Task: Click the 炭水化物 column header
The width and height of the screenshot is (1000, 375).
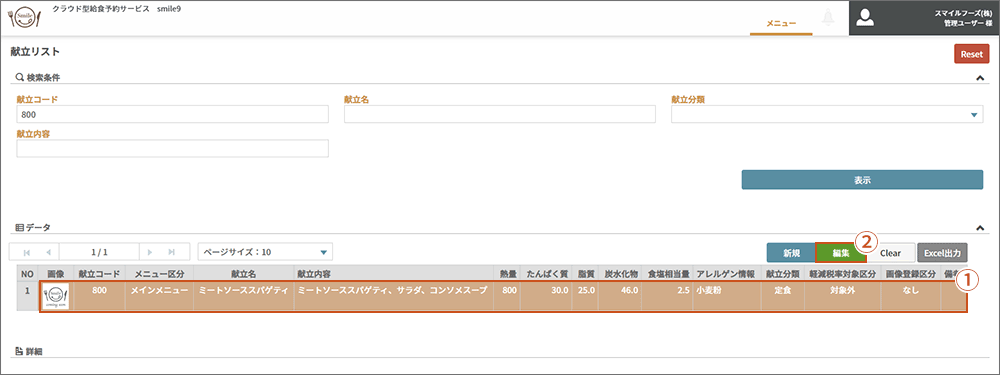Action: point(621,274)
